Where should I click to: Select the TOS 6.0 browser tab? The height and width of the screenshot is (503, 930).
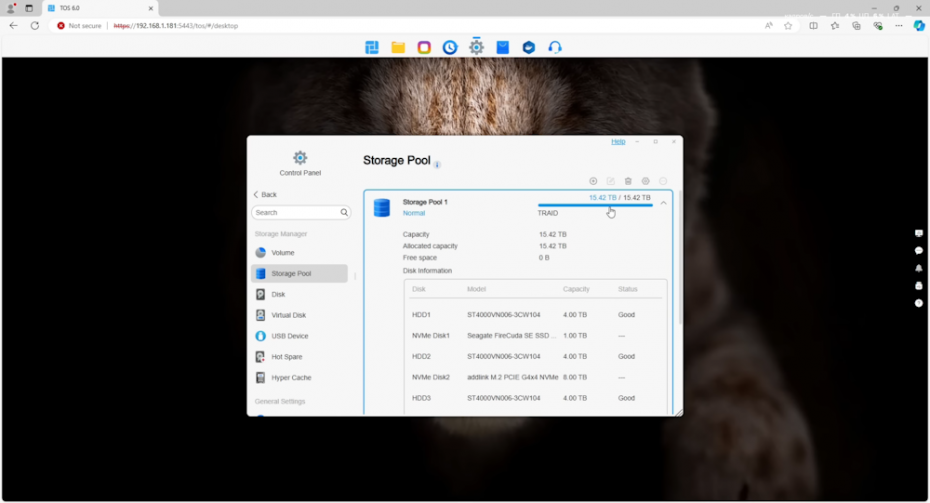[100, 8]
